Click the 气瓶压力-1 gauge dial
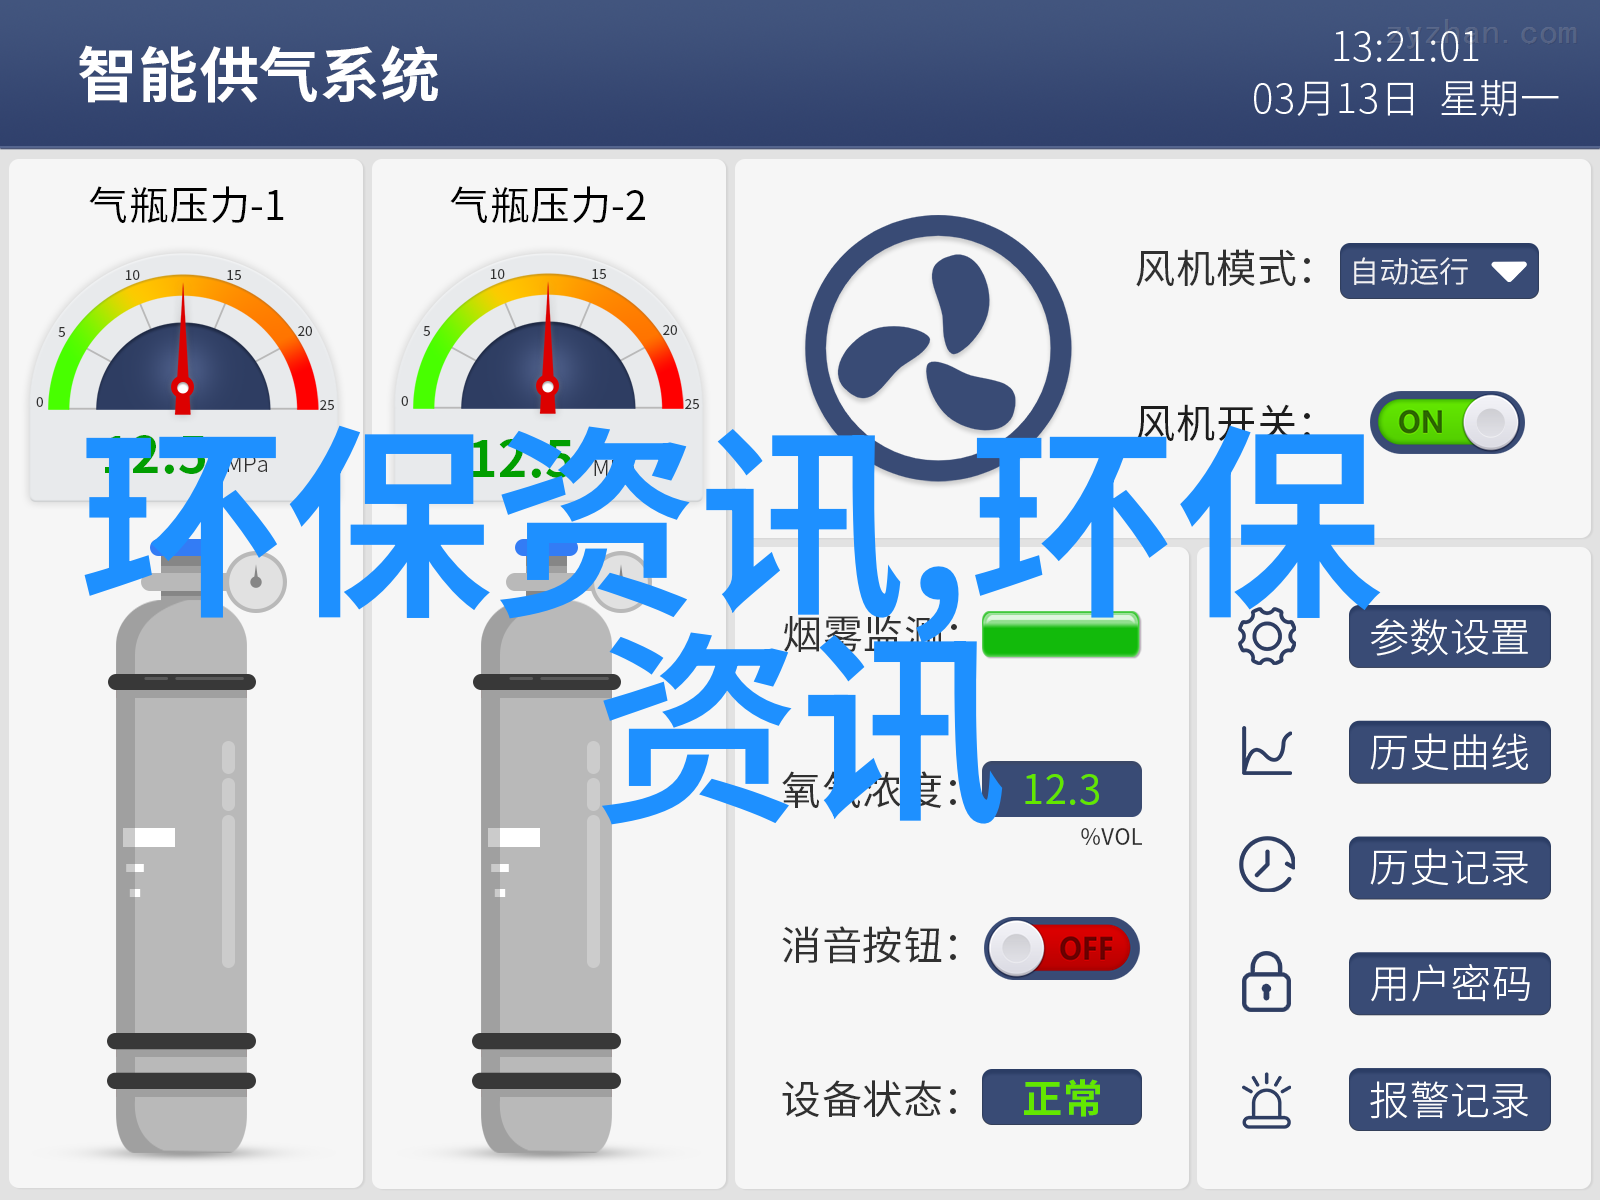 pyautogui.click(x=183, y=345)
